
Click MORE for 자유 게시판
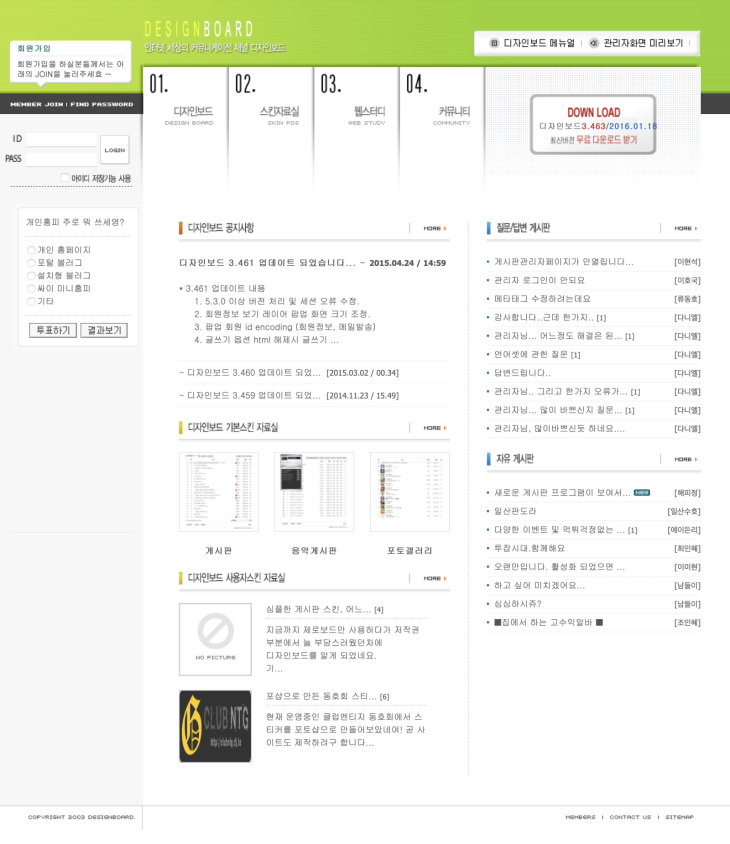pyautogui.click(x=686, y=459)
